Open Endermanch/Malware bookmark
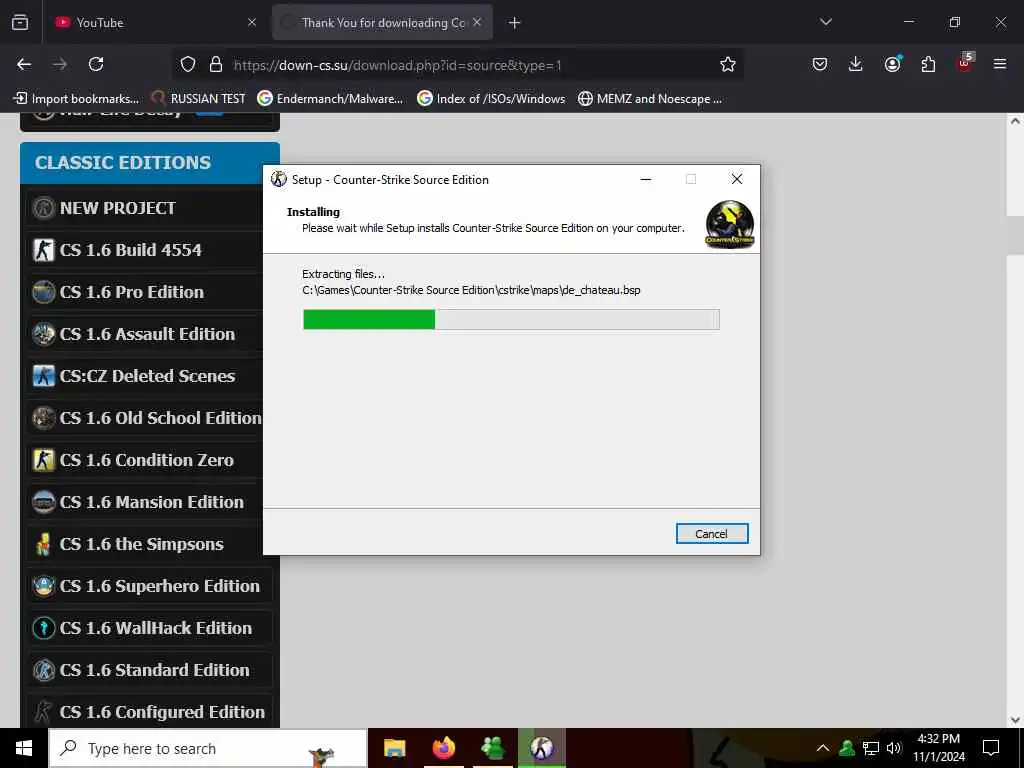Viewport: 1024px width, 768px height. point(330,99)
